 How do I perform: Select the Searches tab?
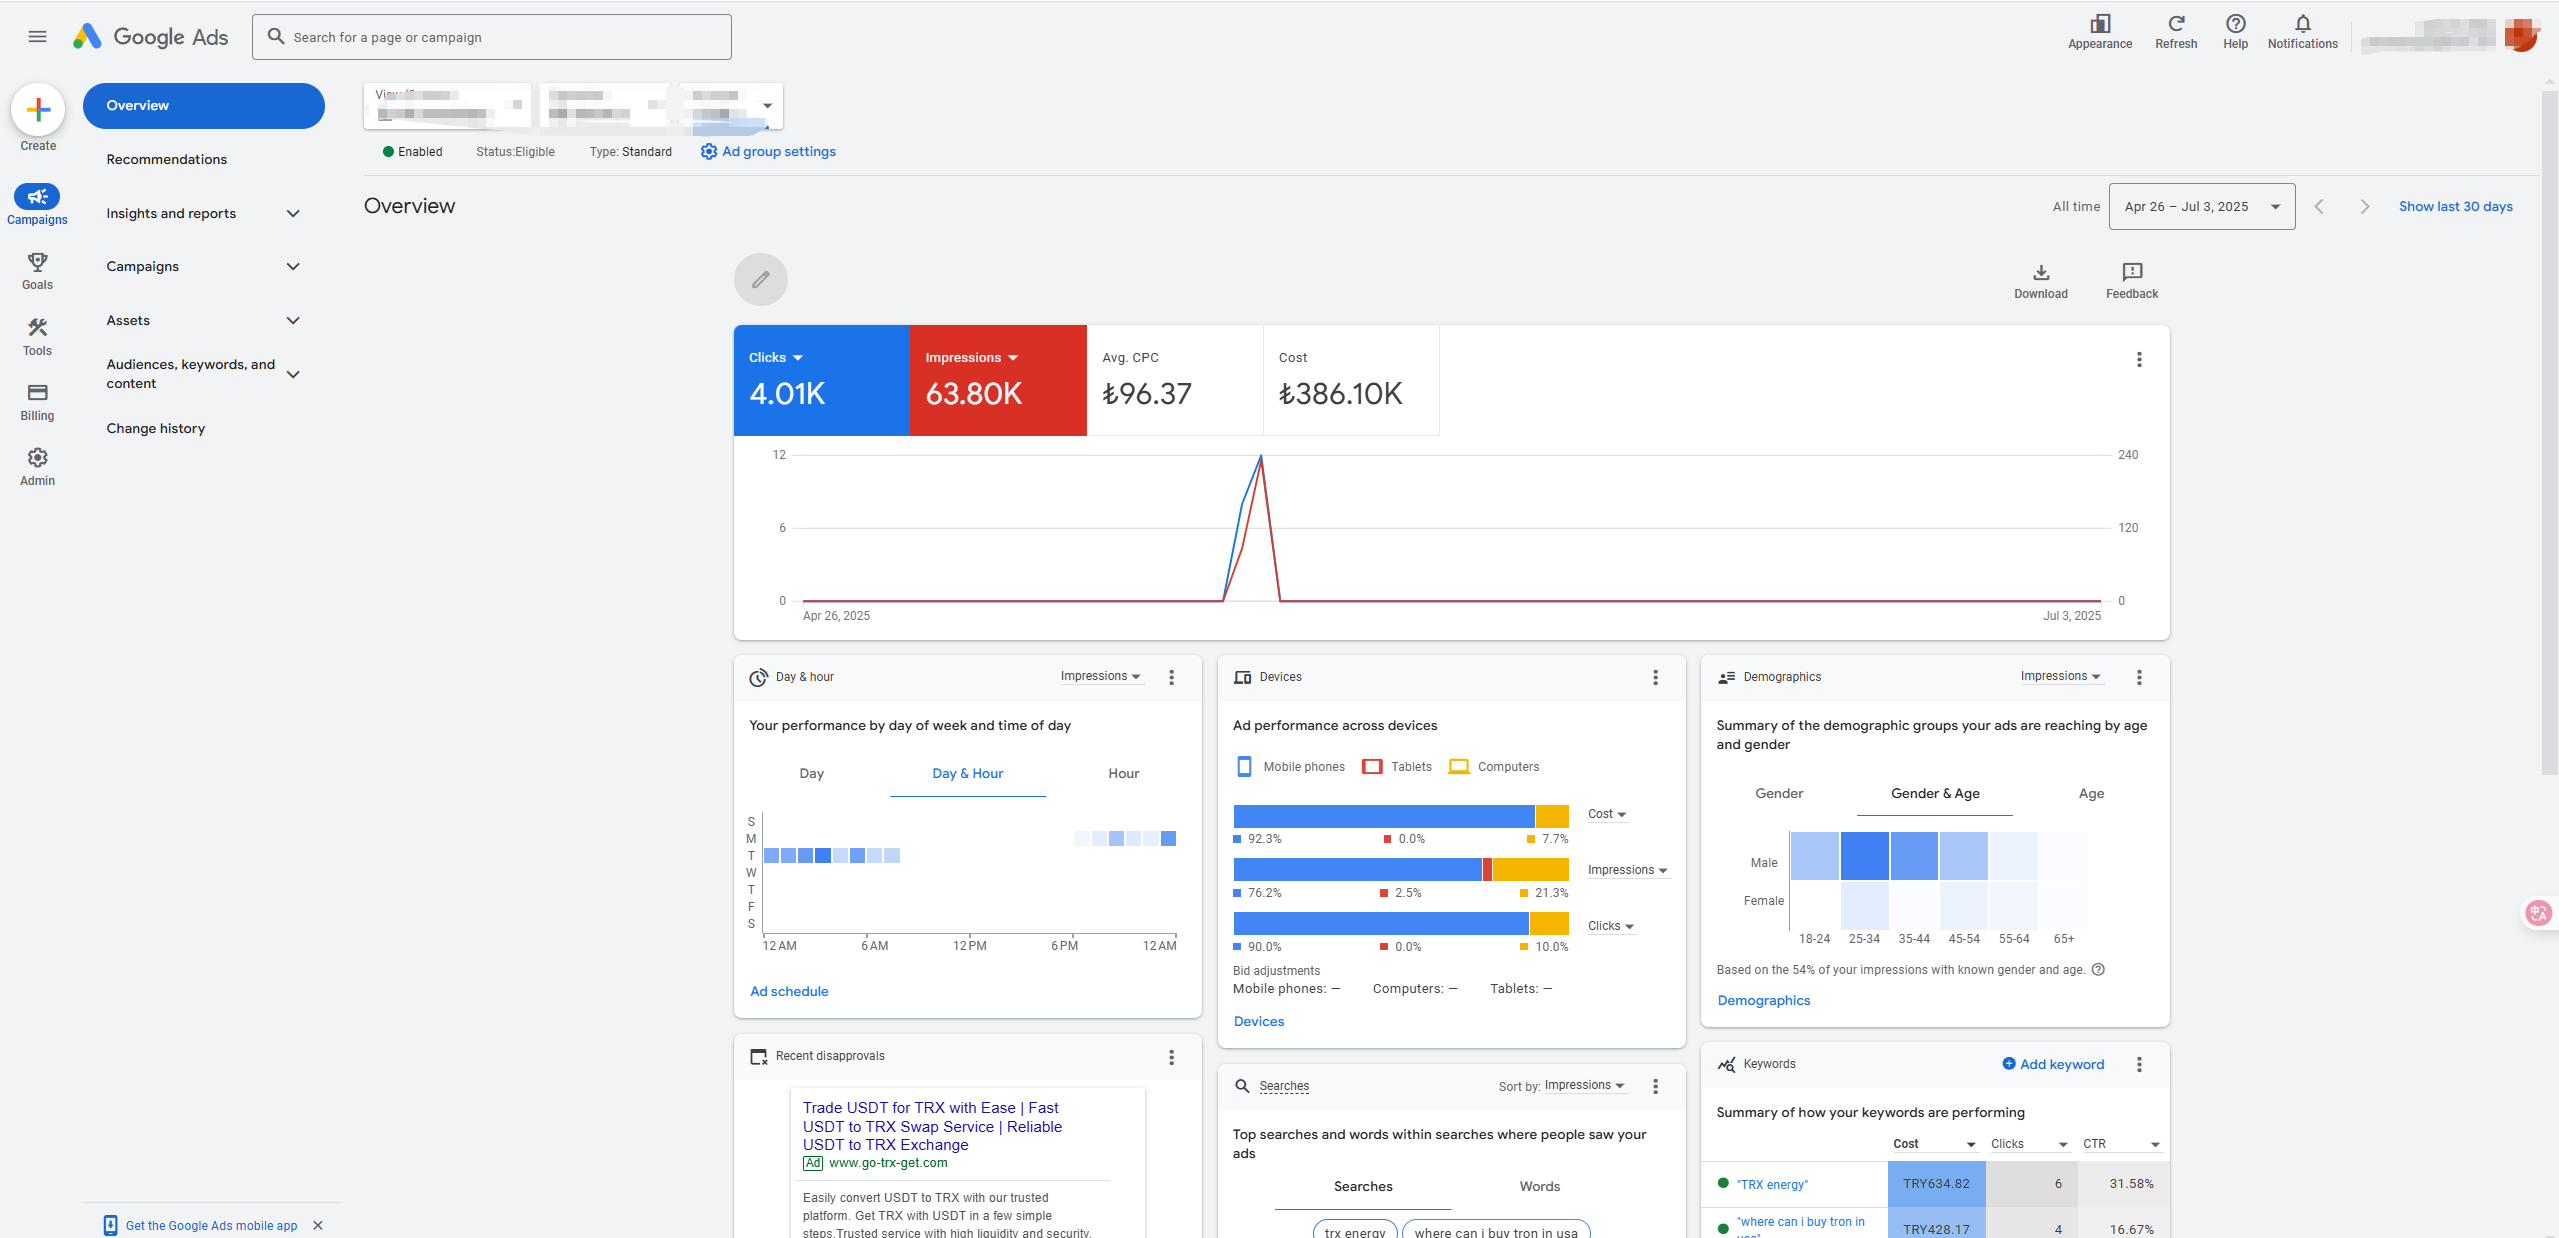(1363, 1186)
